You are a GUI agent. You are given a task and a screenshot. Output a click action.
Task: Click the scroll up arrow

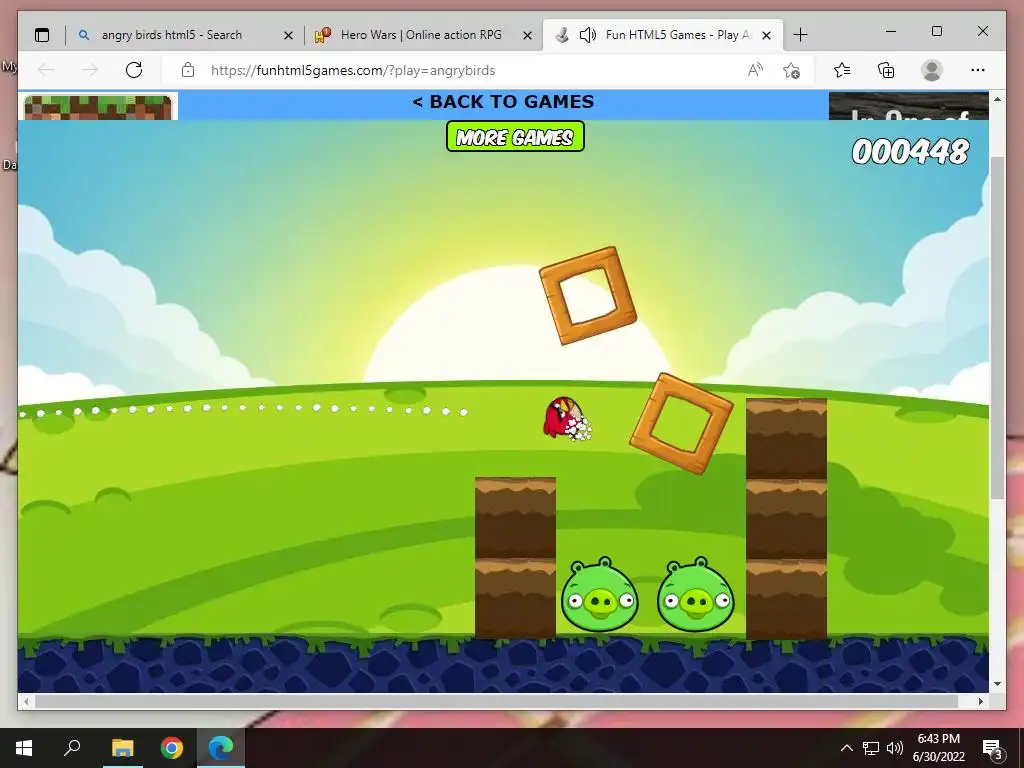997,99
